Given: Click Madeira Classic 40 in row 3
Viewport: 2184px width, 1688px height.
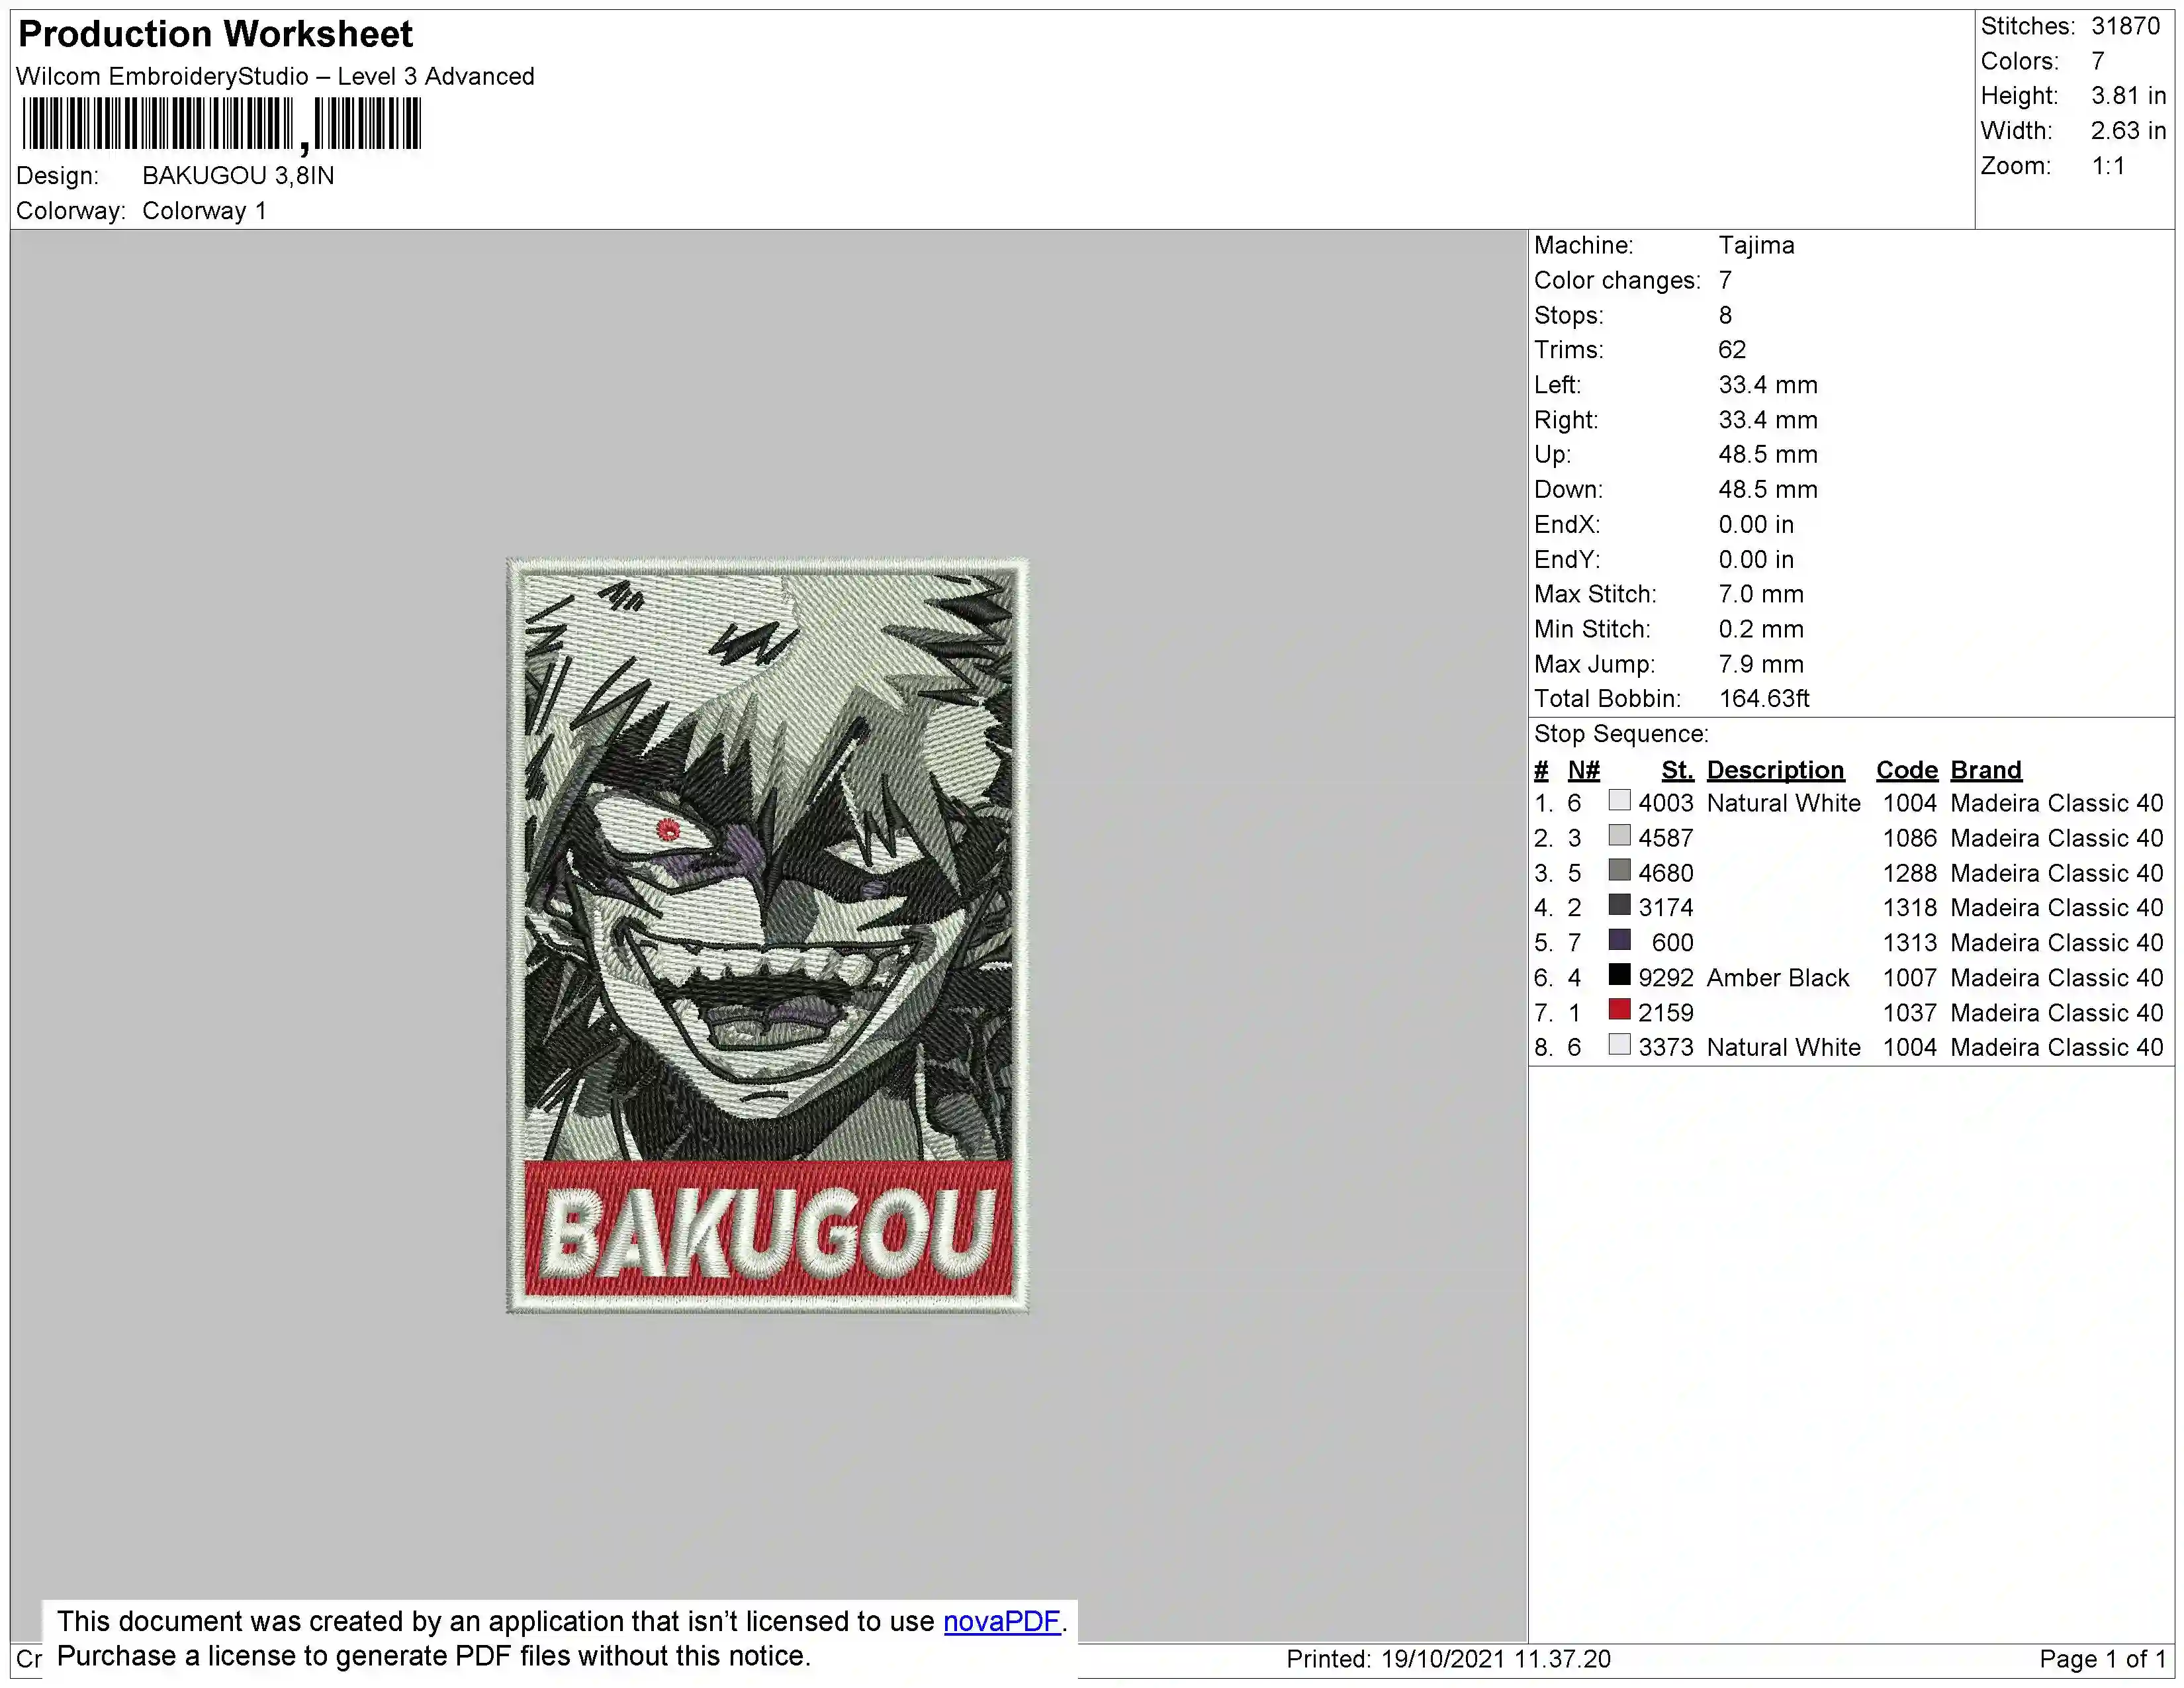Looking at the screenshot, I should [2057, 873].
